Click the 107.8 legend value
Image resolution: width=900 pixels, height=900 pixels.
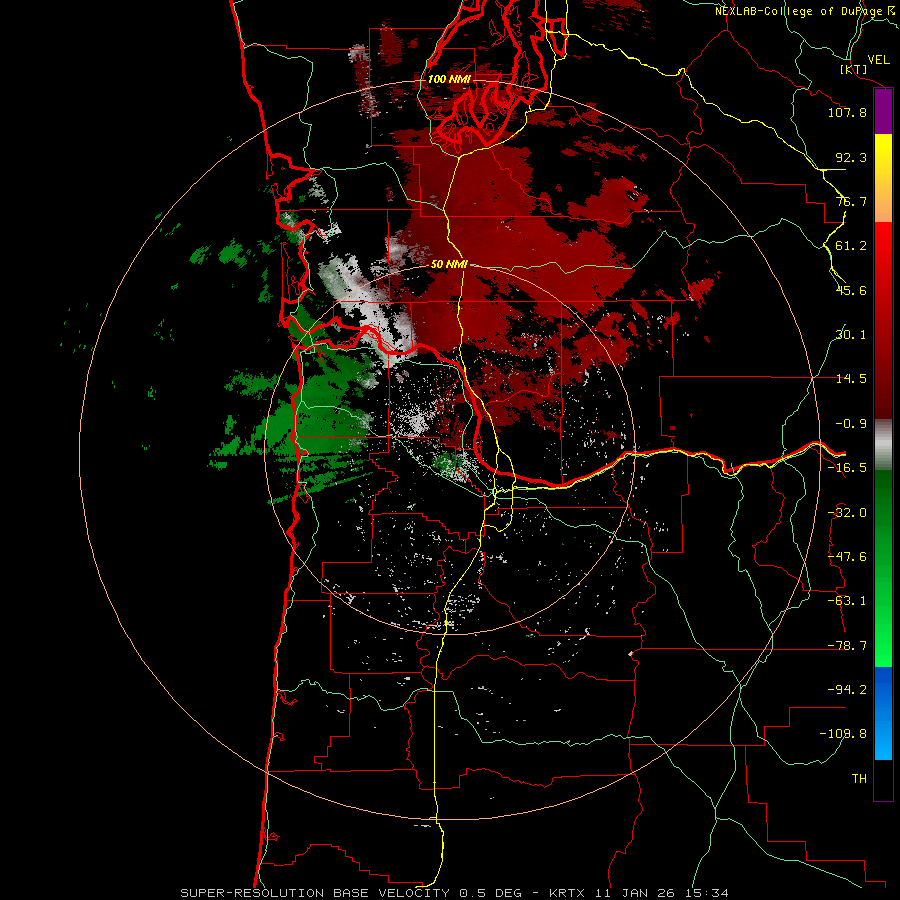pyautogui.click(x=847, y=112)
